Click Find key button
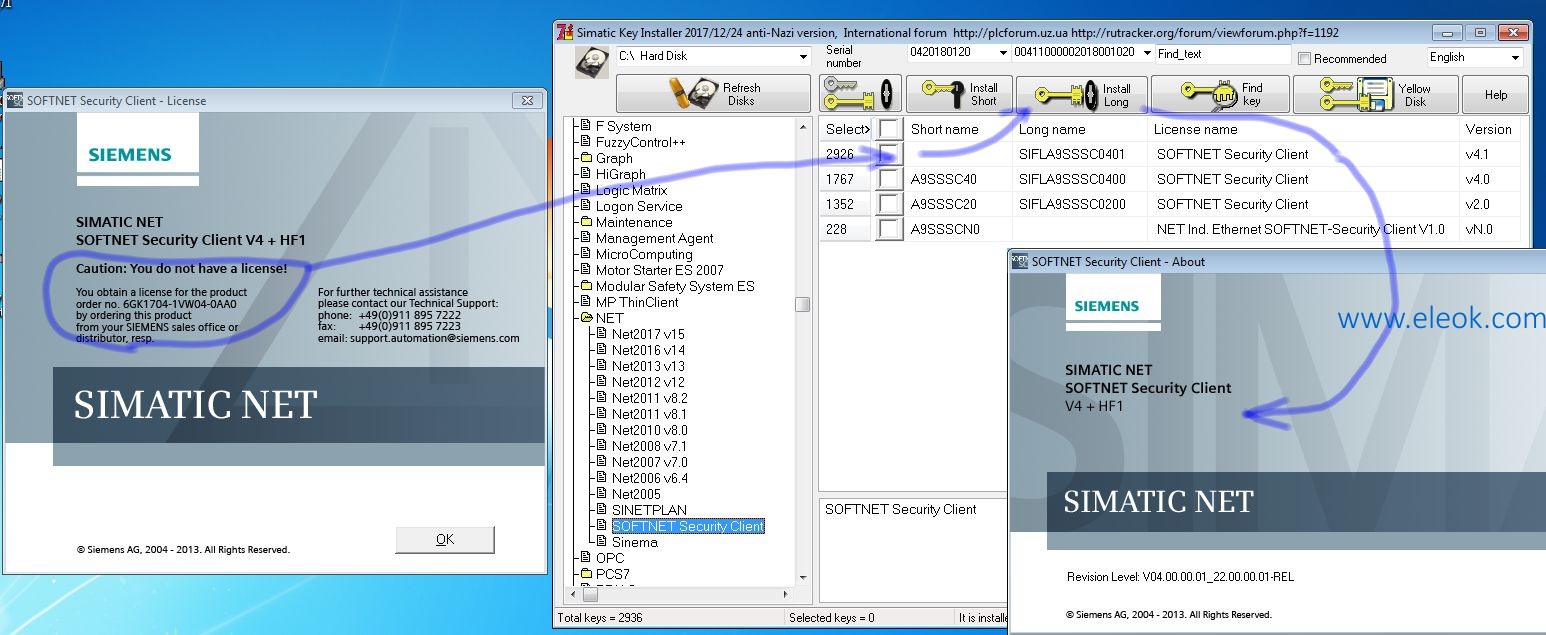 pyautogui.click(x=1219, y=94)
